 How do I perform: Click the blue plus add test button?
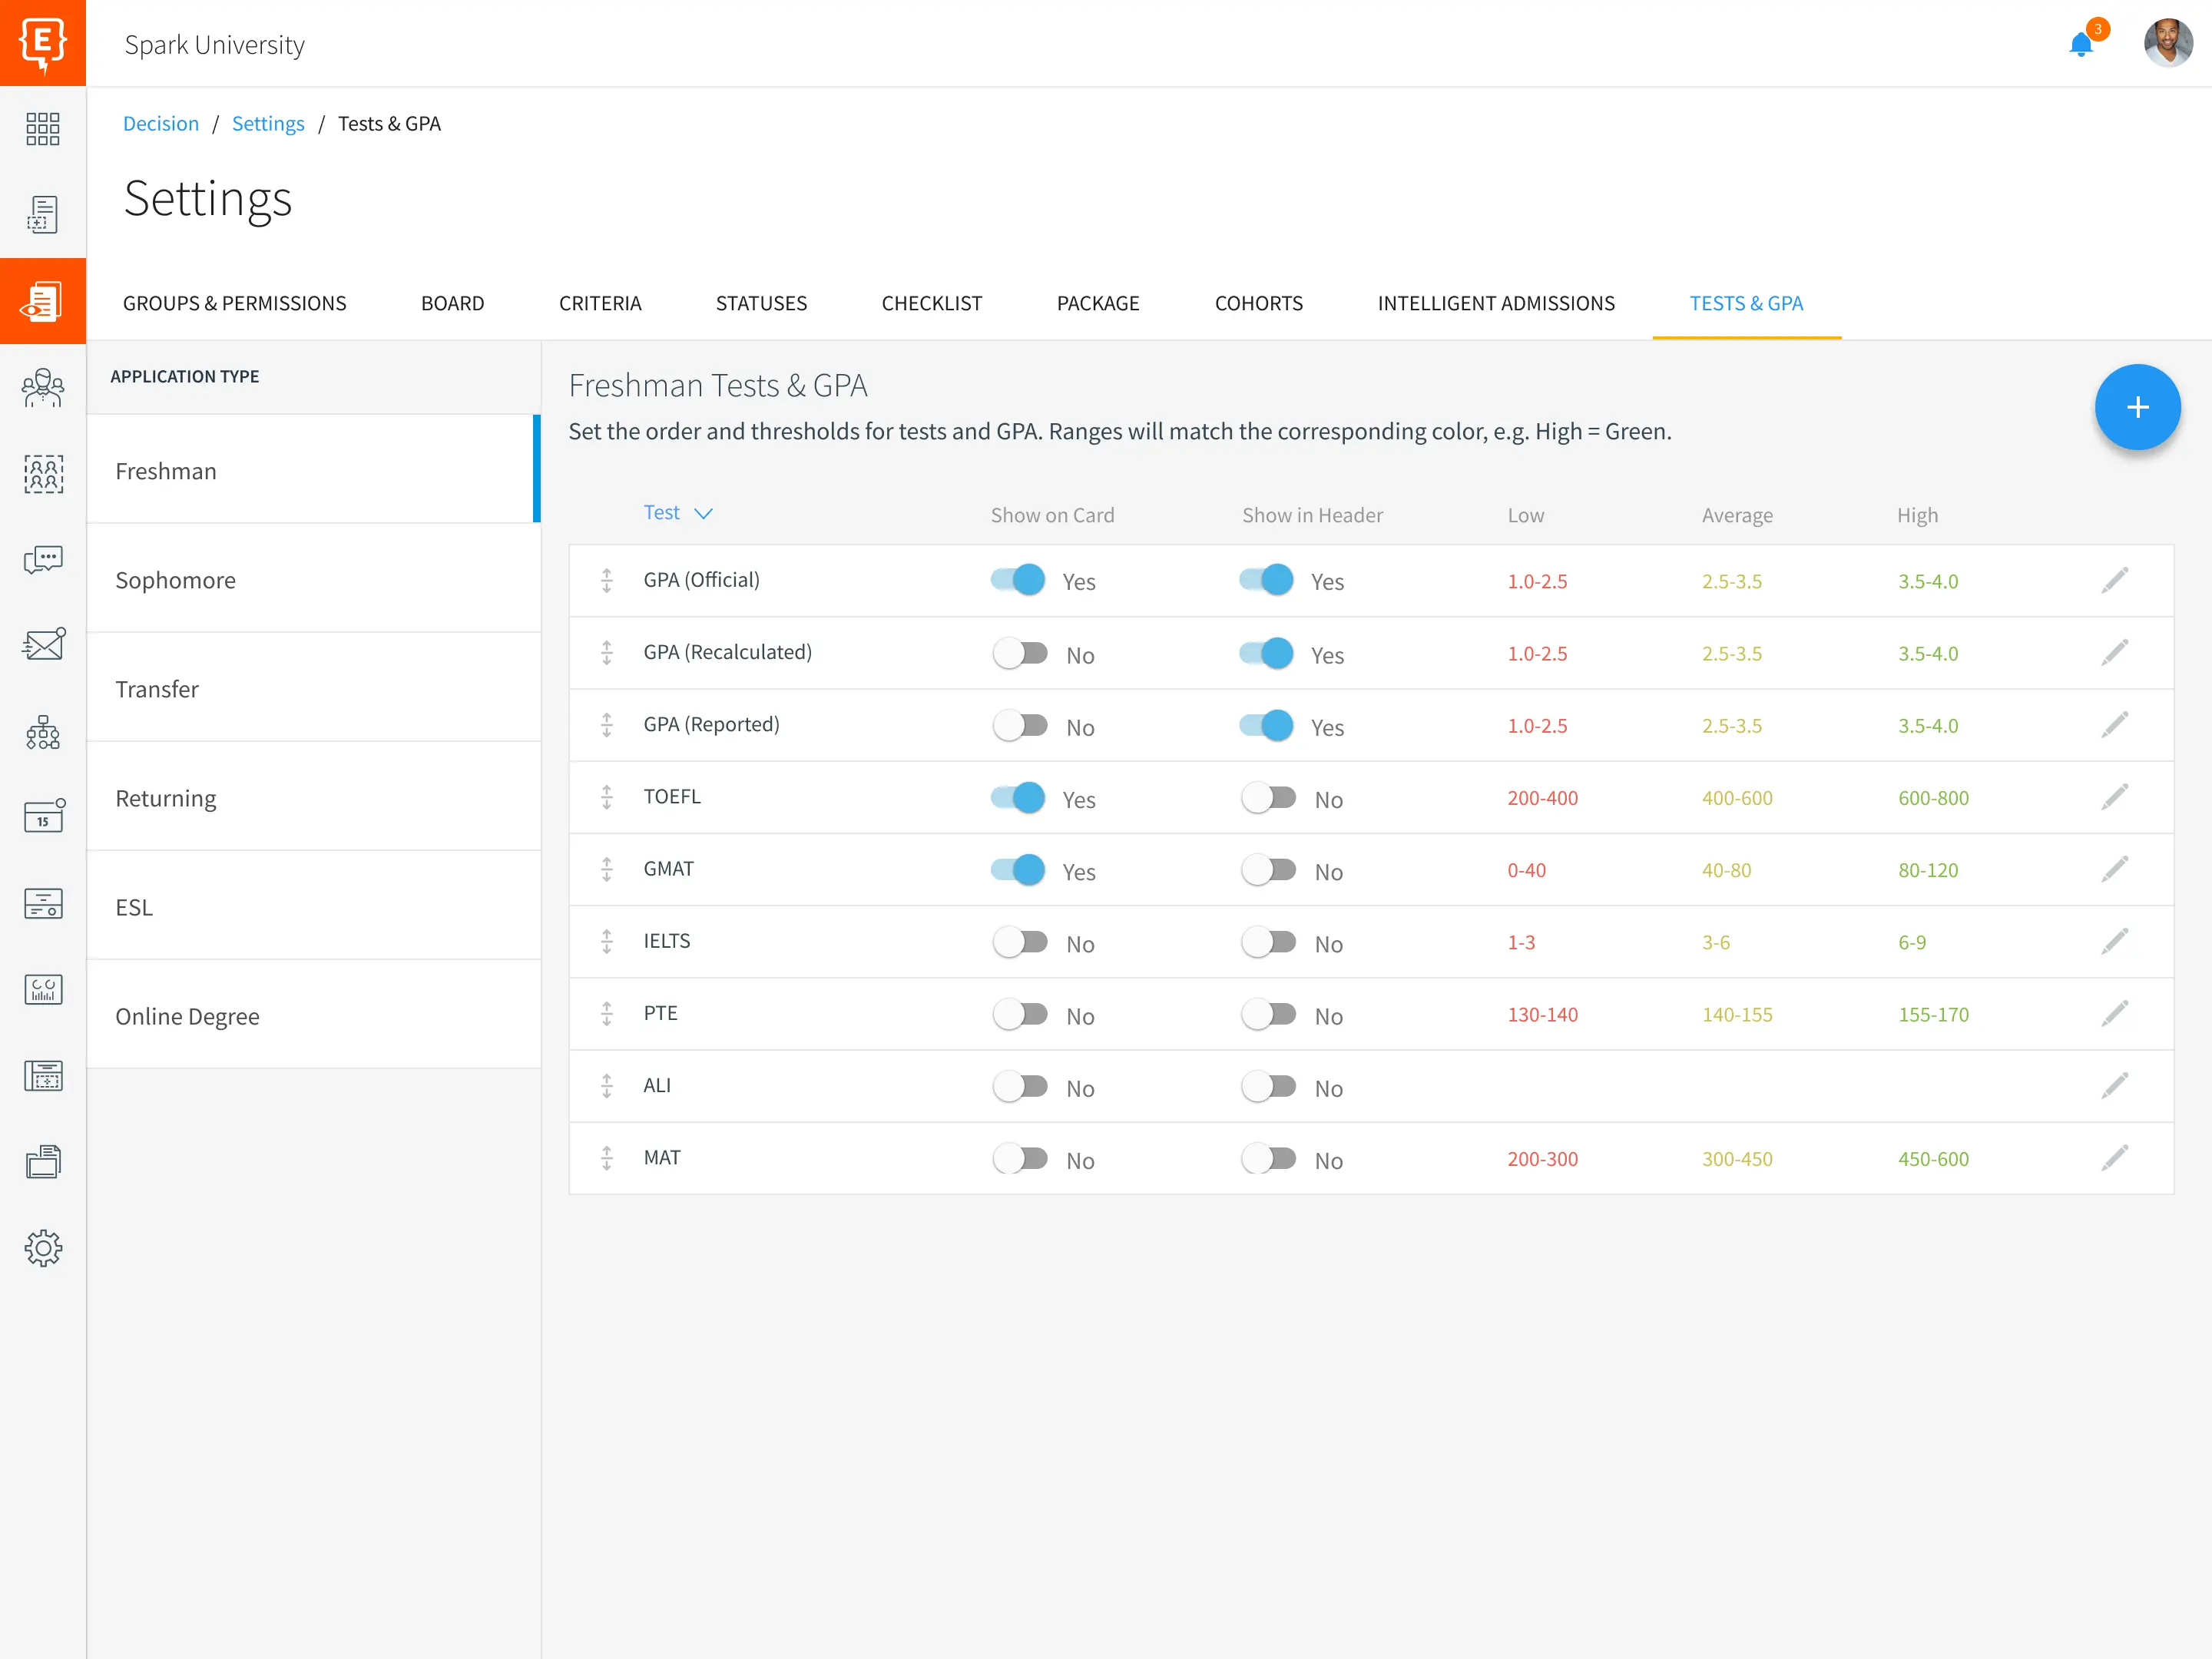point(2137,407)
